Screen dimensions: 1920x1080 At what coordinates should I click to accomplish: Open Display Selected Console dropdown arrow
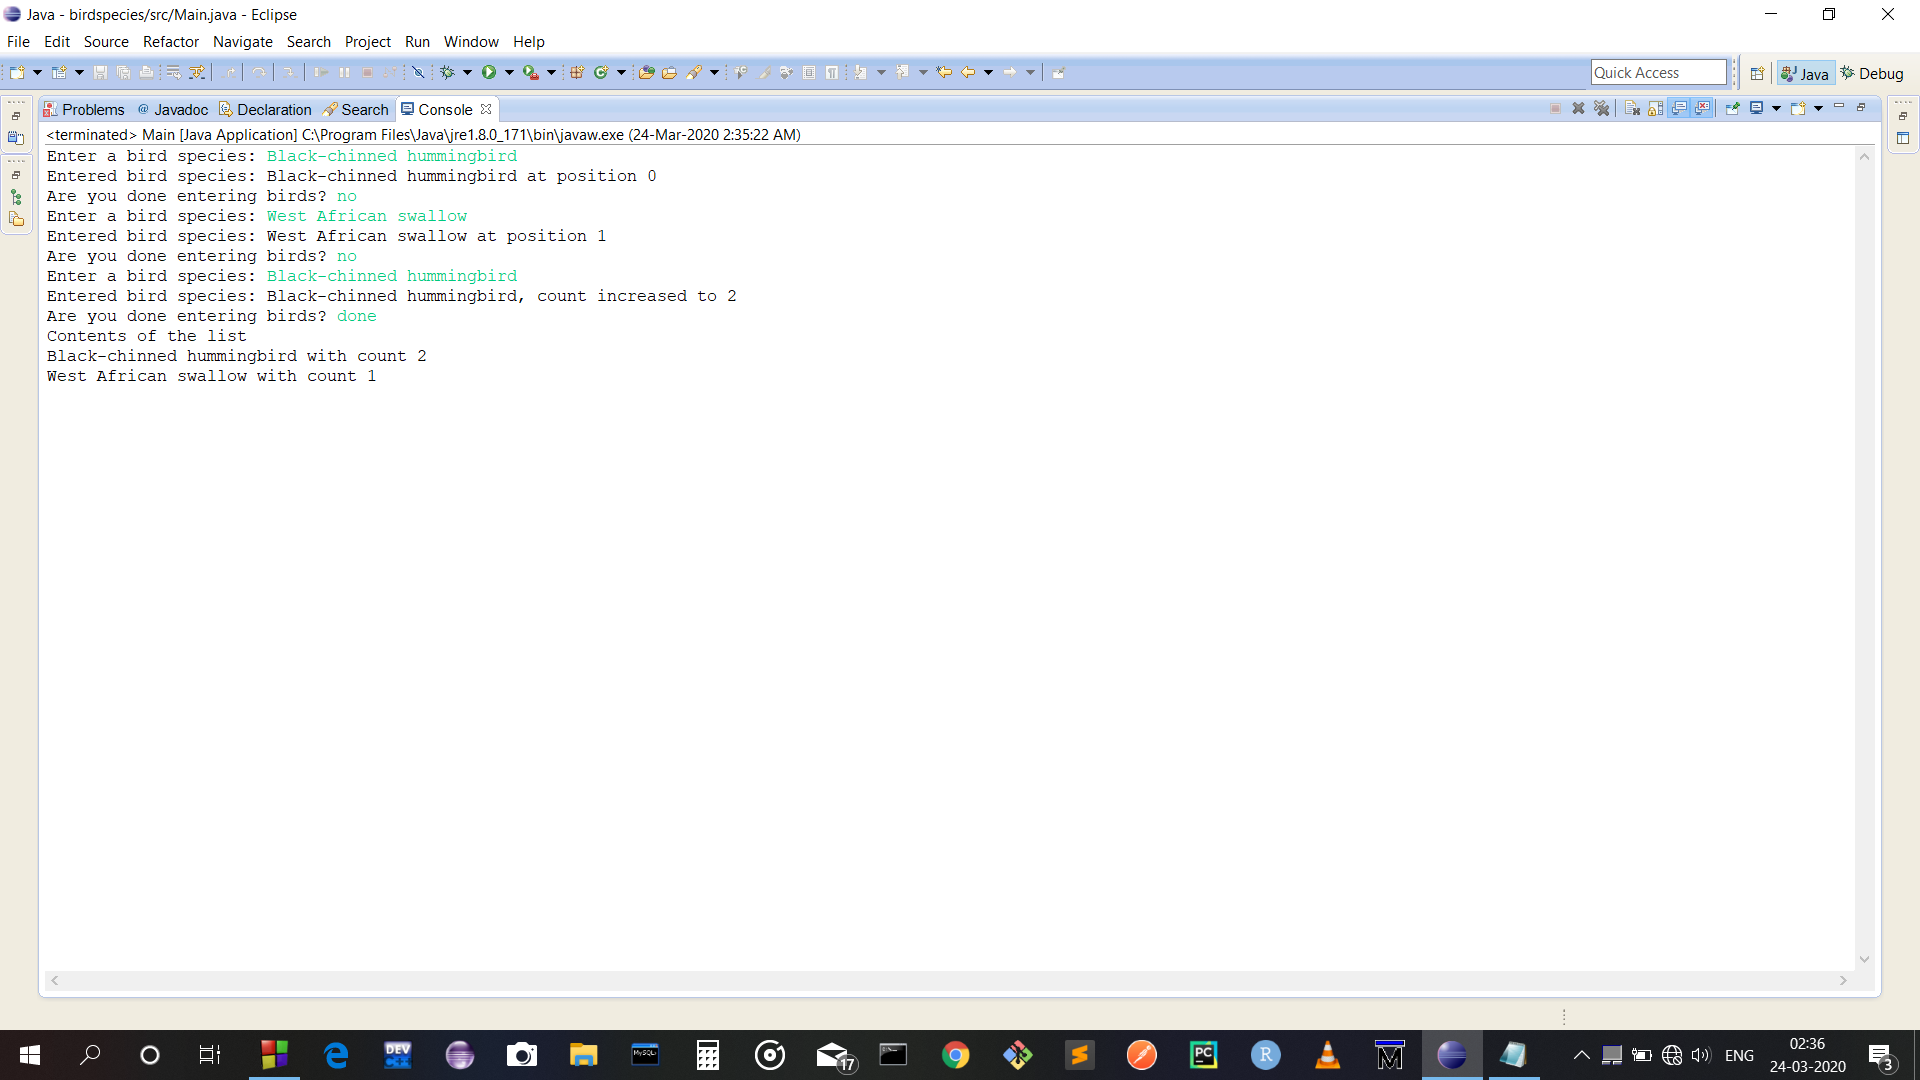pyautogui.click(x=1776, y=108)
